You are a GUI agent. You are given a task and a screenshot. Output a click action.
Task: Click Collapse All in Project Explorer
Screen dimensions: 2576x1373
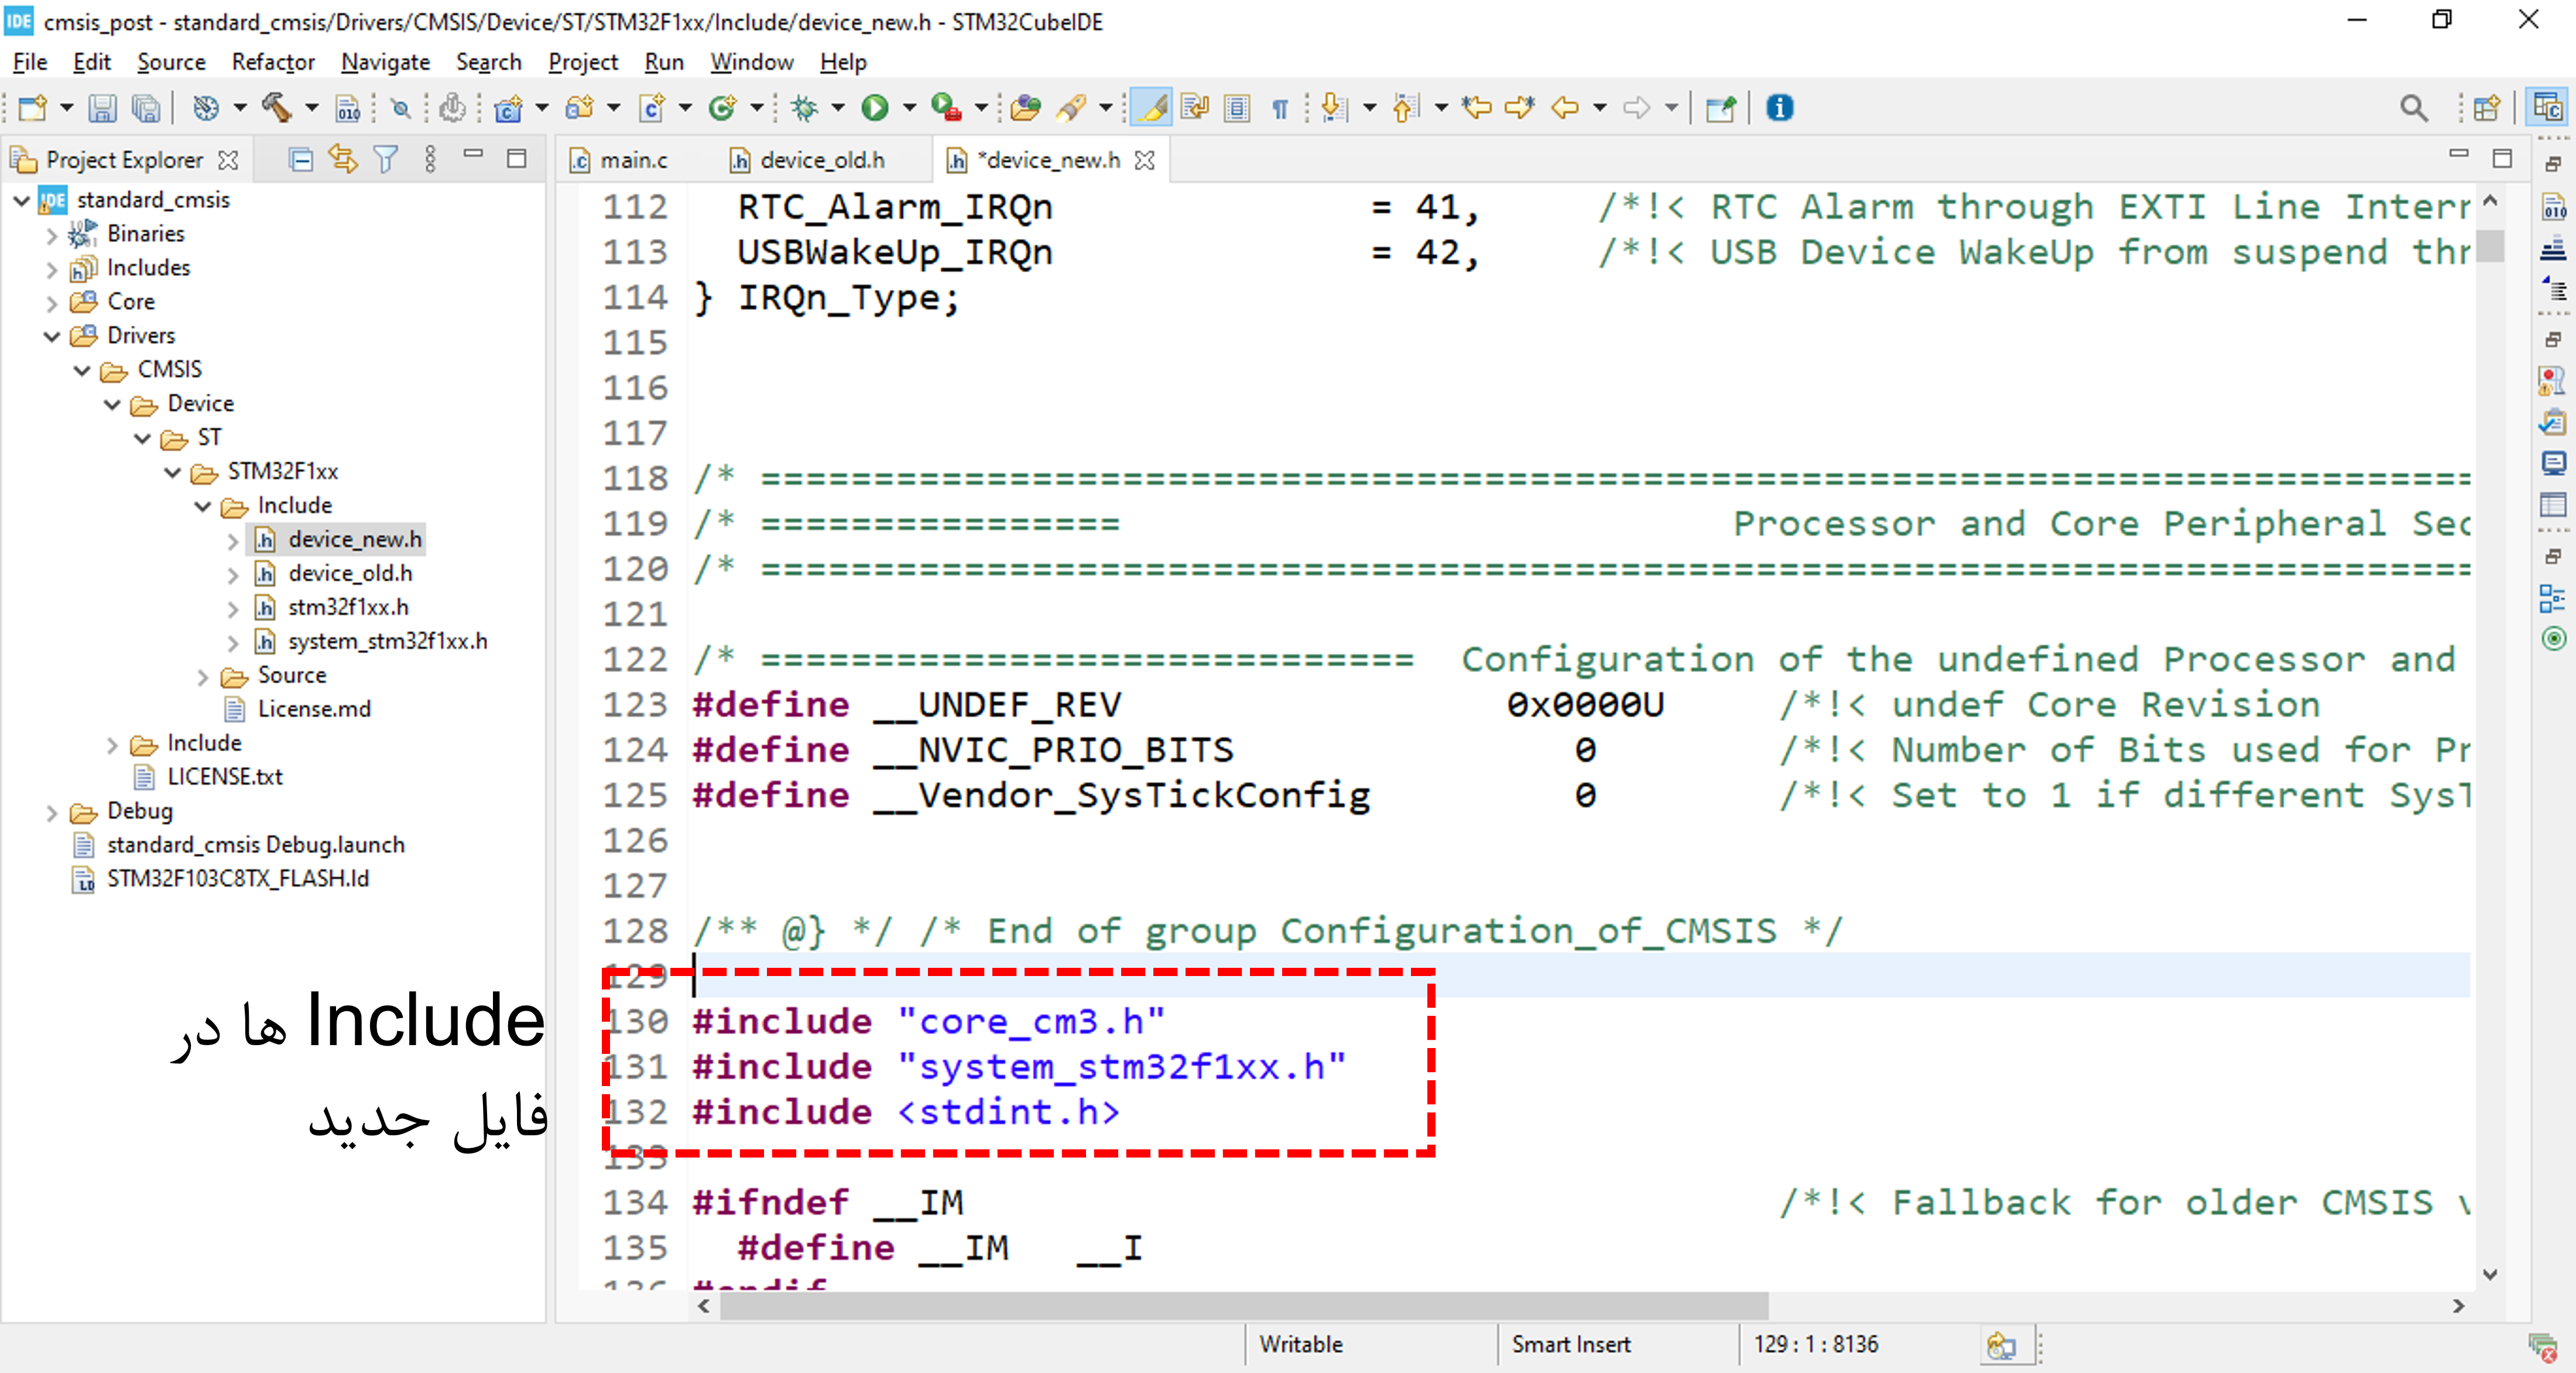[300, 159]
